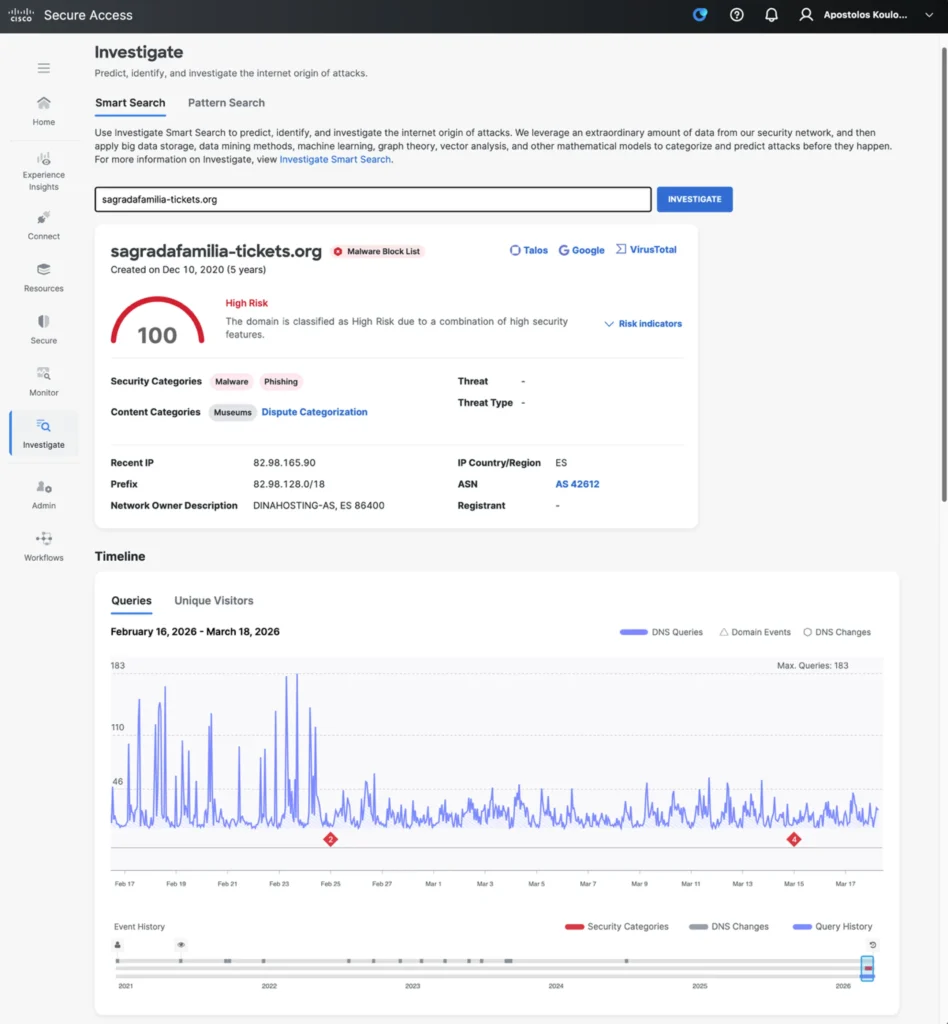Open the Monitor section icon
The height and width of the screenshot is (1024, 948).
click(x=43, y=374)
